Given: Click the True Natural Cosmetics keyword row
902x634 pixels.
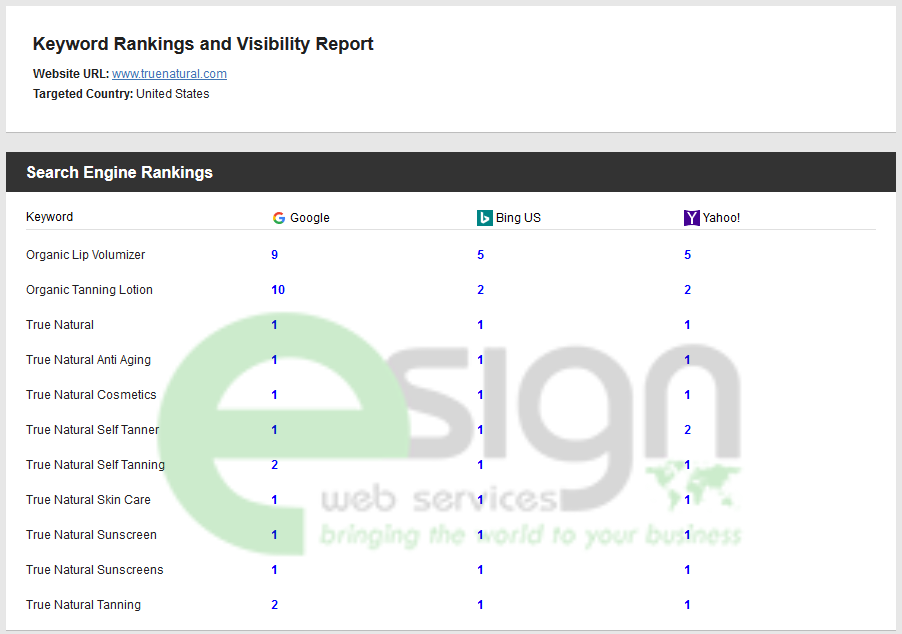Looking at the screenshot, I should tap(91, 395).
